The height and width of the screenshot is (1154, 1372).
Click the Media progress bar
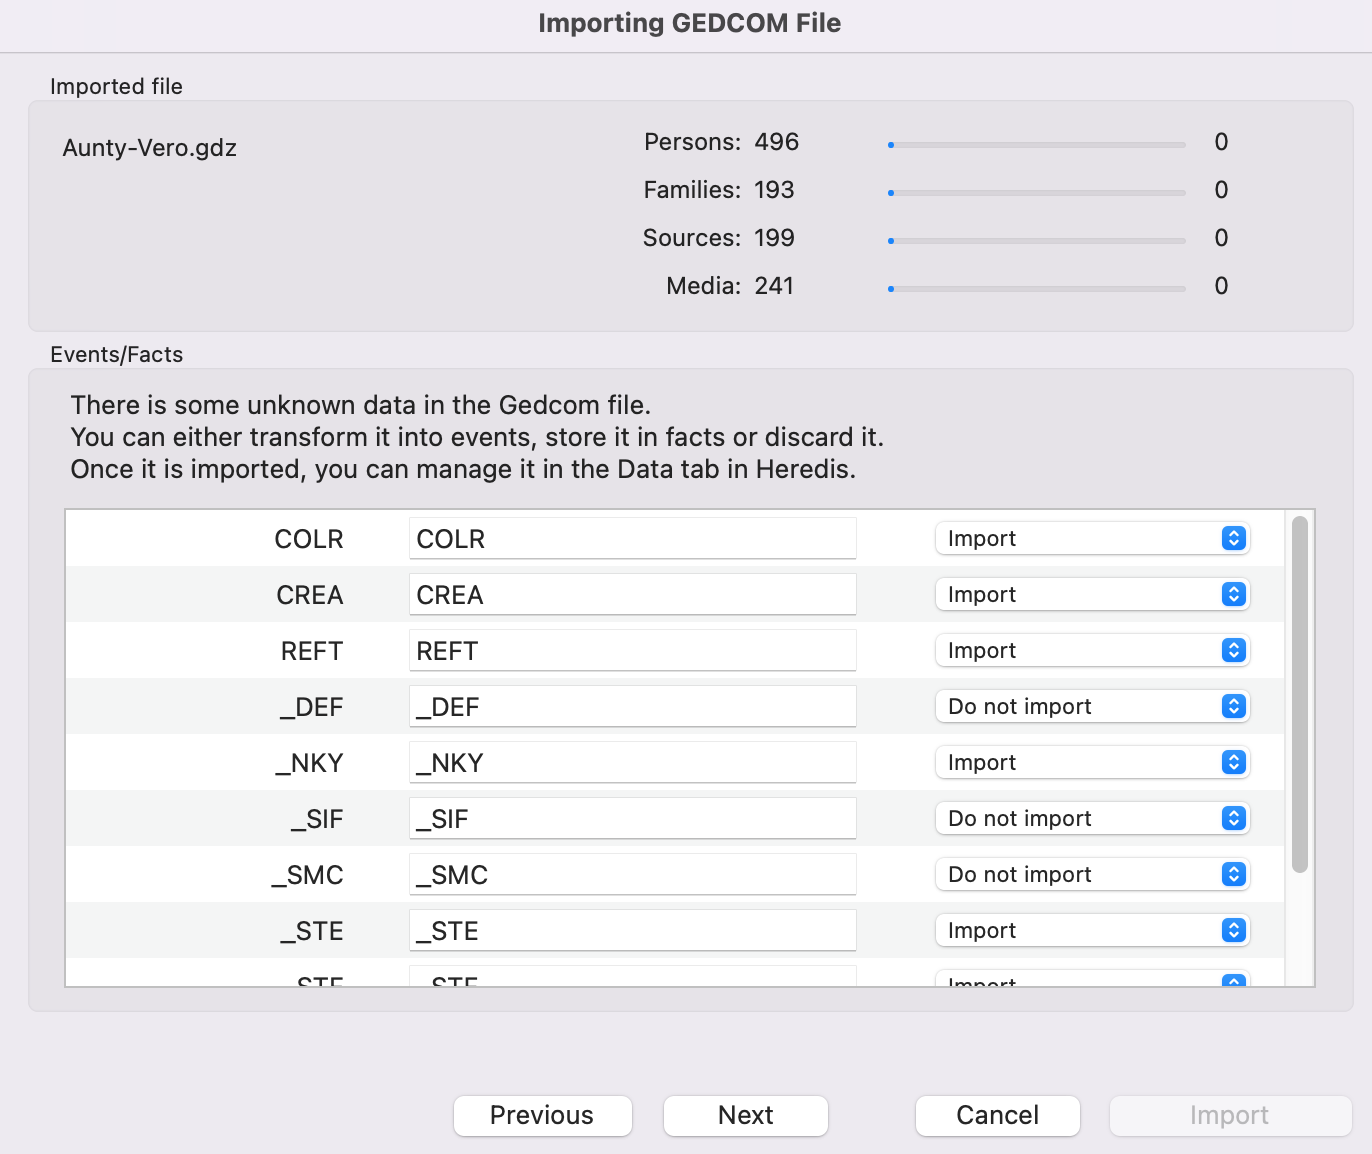(1036, 289)
